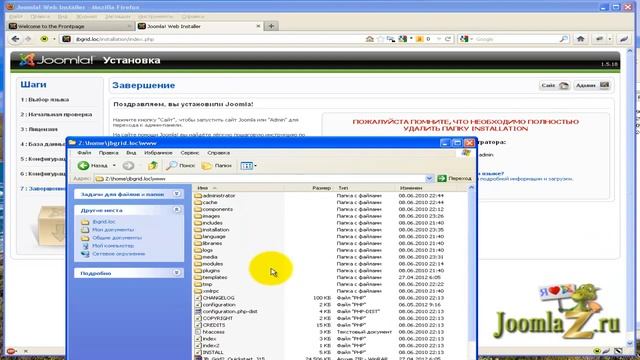Click the Firefox back arrow button
Viewport: 640px width, 360px height.
click(15, 39)
